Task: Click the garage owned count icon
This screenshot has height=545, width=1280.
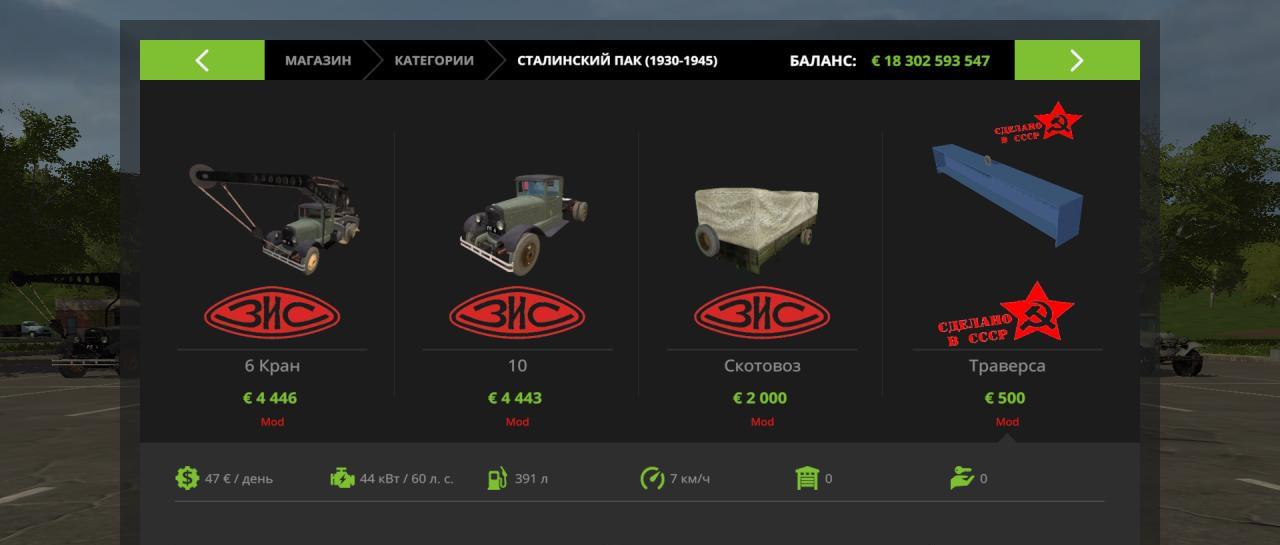Action: (x=807, y=478)
